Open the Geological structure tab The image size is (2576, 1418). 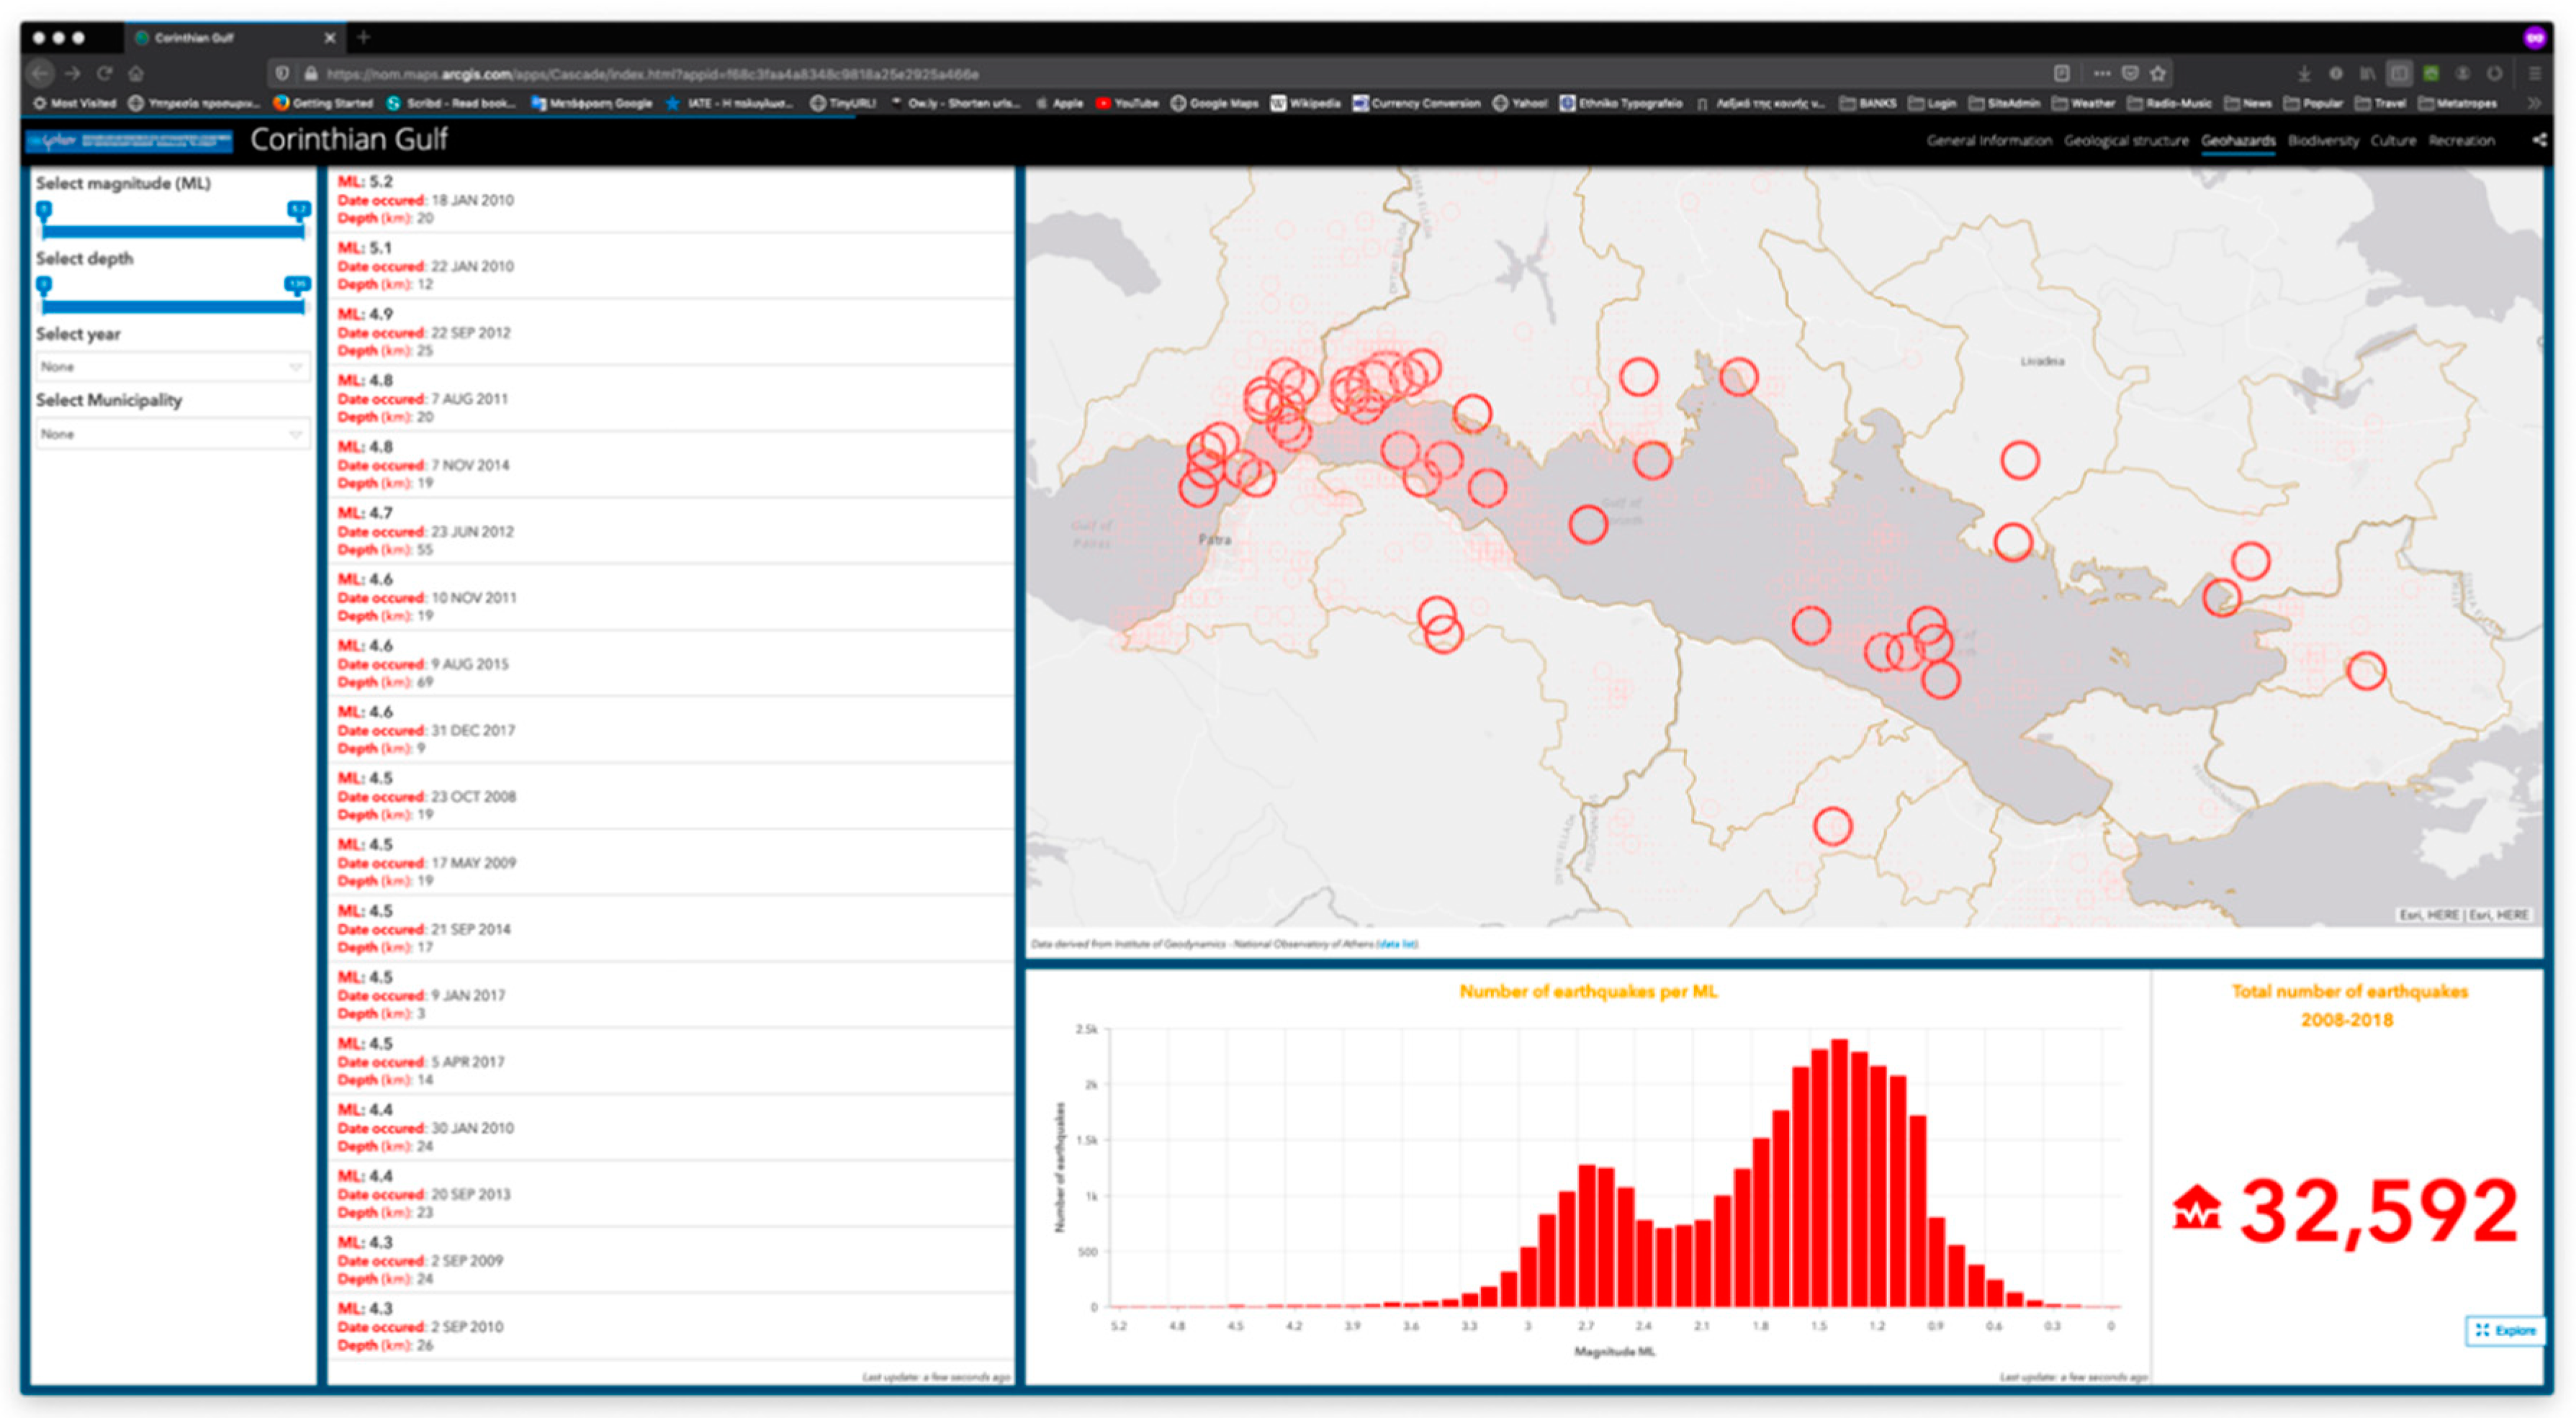(x=2126, y=141)
